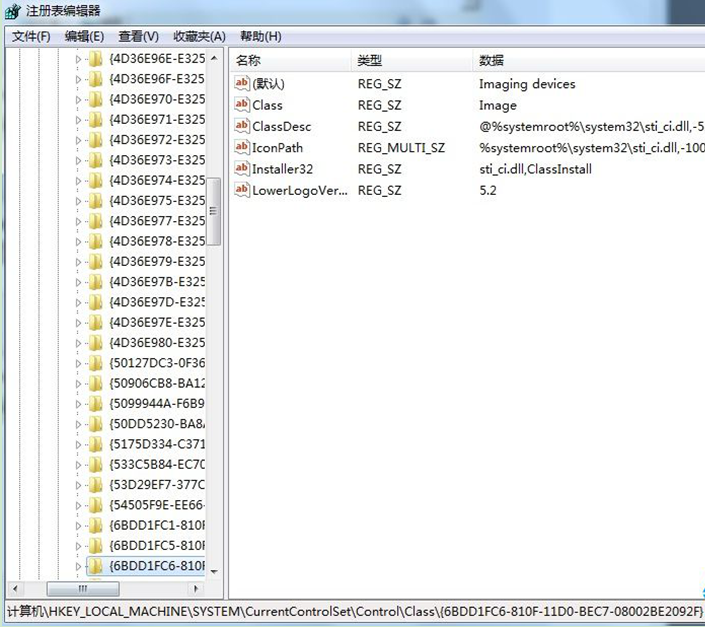The width and height of the screenshot is (705, 627).
Task: Expand the {4D36E972-E325 tree node arrow
Action: (79, 140)
